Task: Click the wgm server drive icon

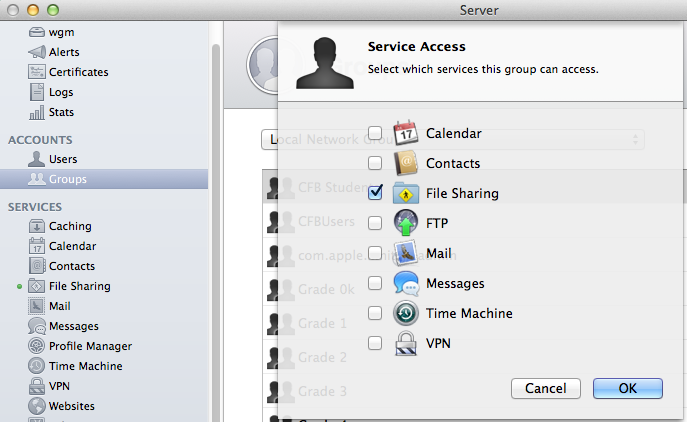Action: 36,32
